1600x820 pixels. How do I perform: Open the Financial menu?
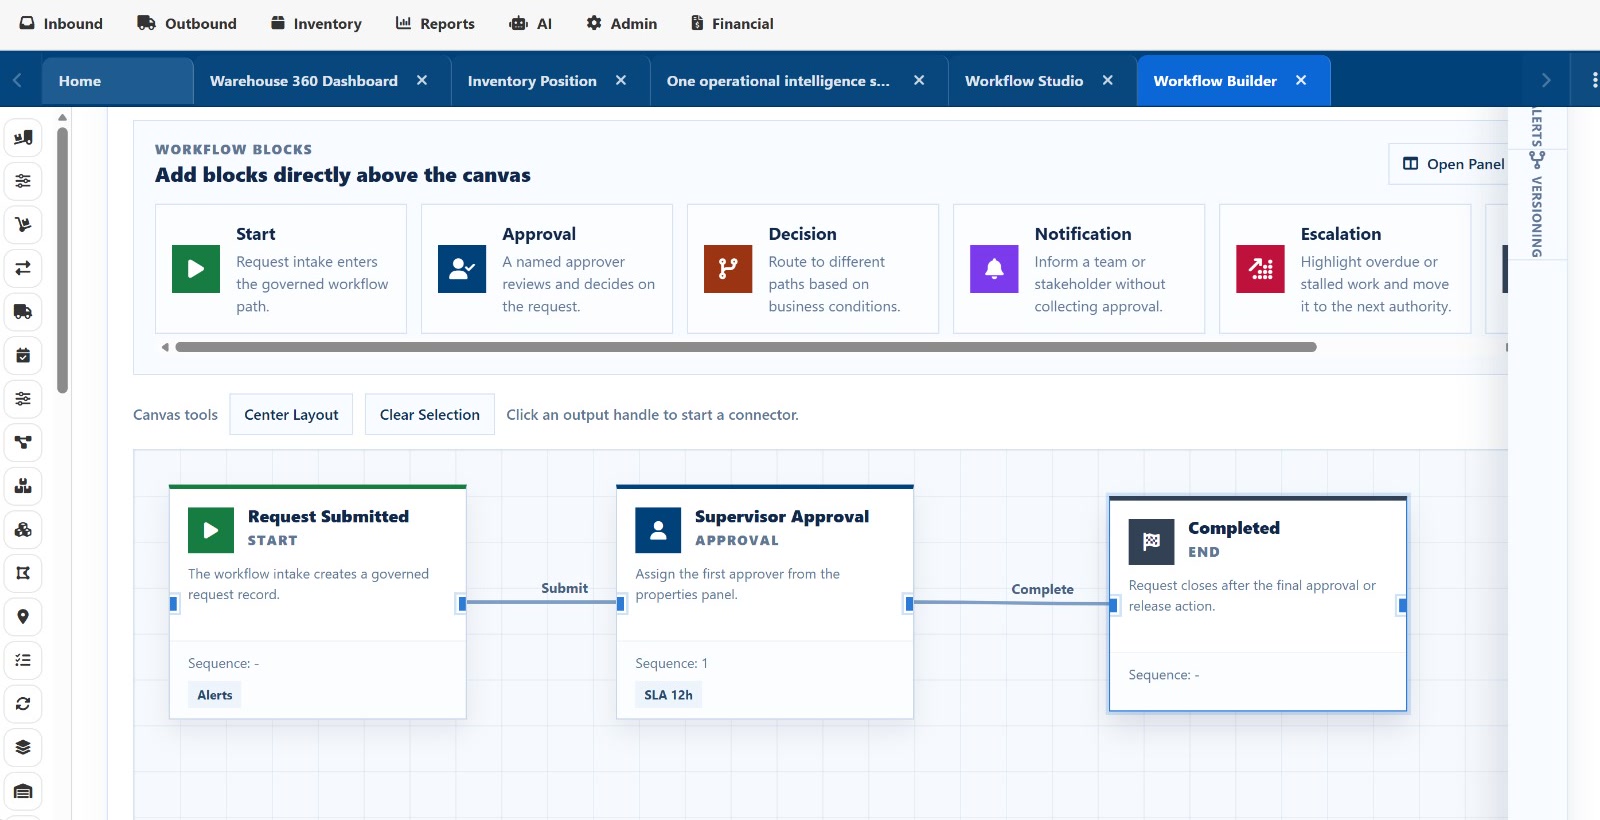(732, 23)
